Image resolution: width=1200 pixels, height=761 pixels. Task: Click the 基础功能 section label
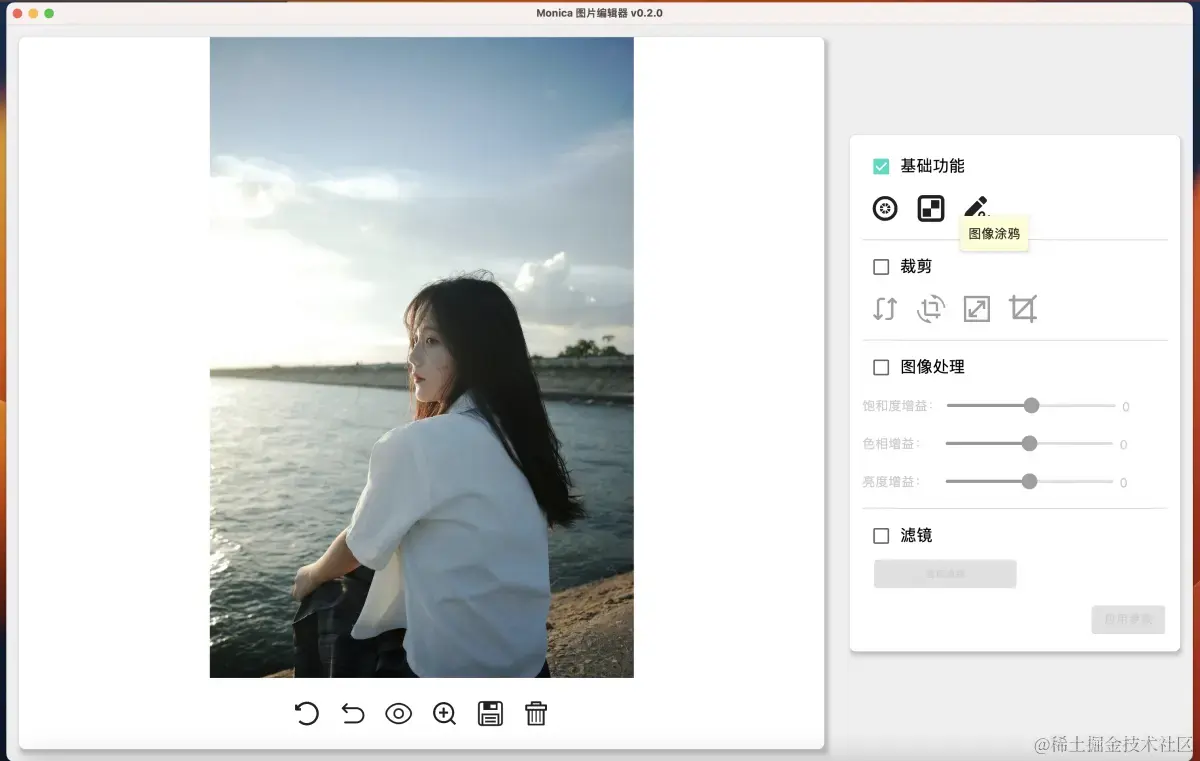933,166
